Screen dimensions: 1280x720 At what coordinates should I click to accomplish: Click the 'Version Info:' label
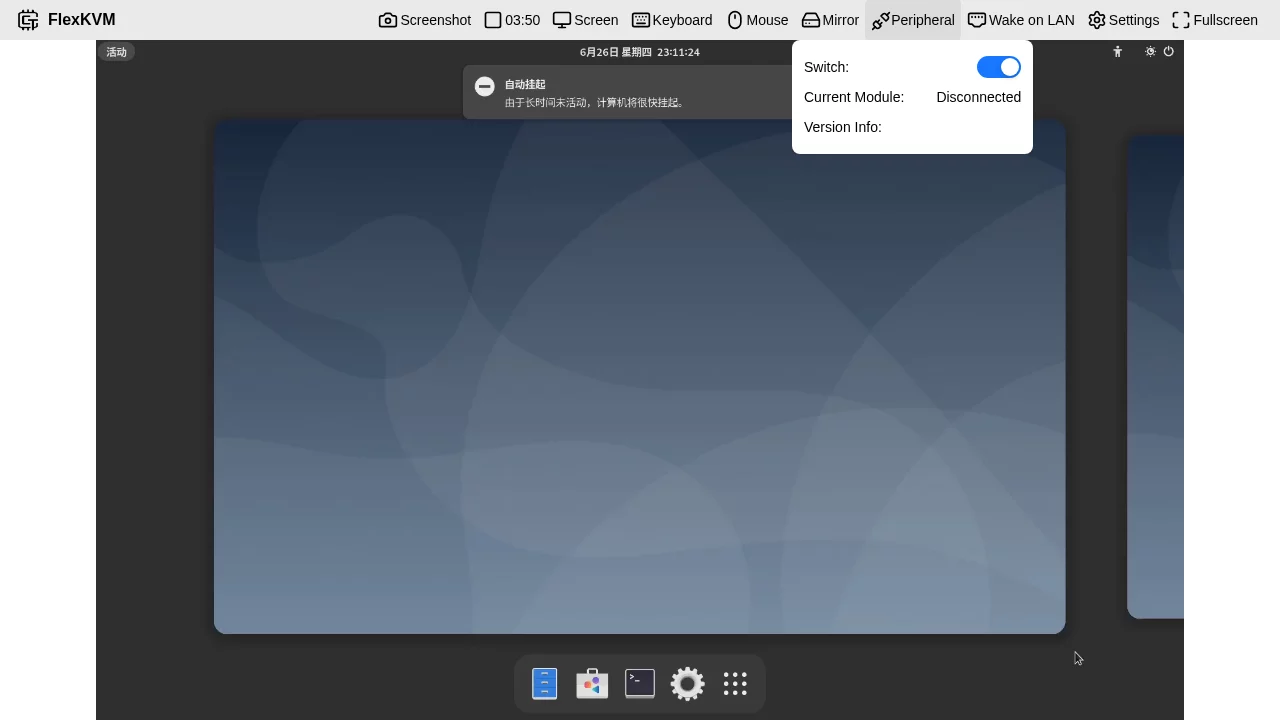point(843,127)
